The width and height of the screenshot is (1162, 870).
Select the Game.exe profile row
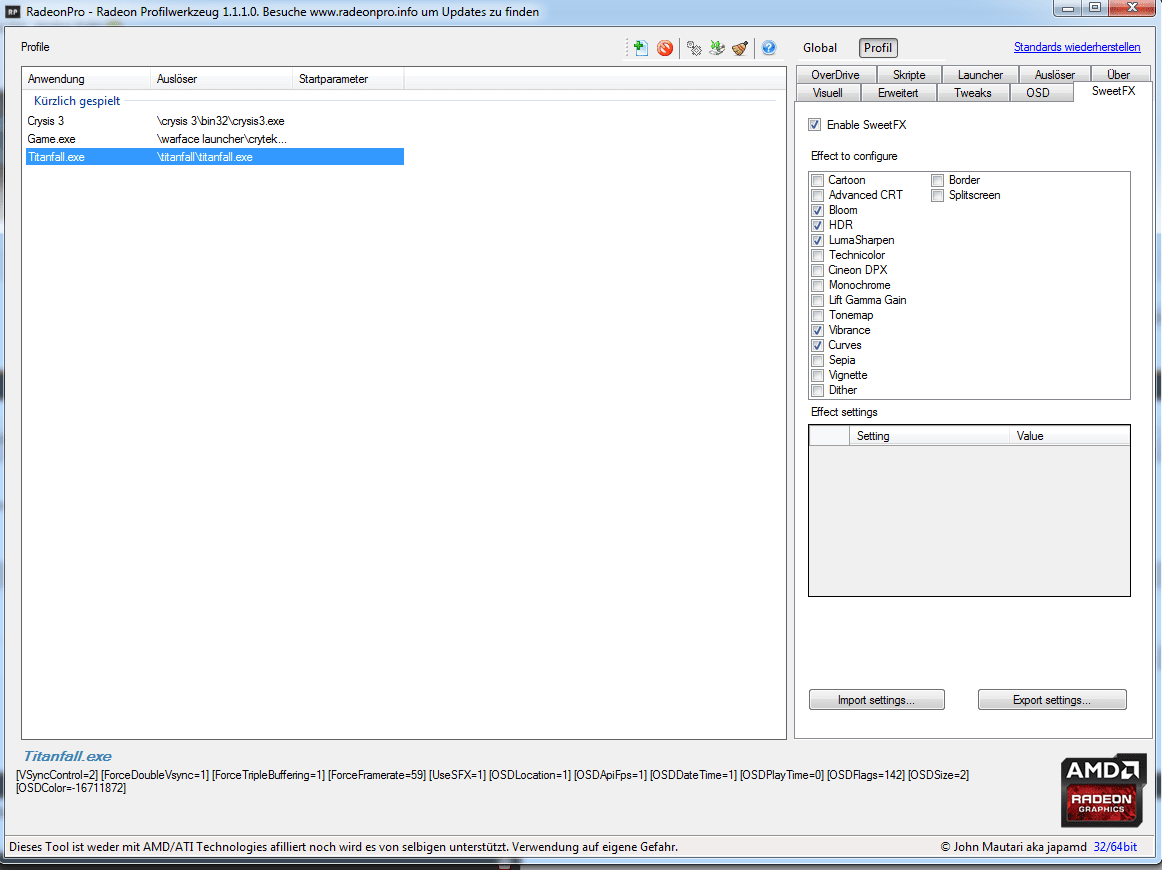(215, 139)
